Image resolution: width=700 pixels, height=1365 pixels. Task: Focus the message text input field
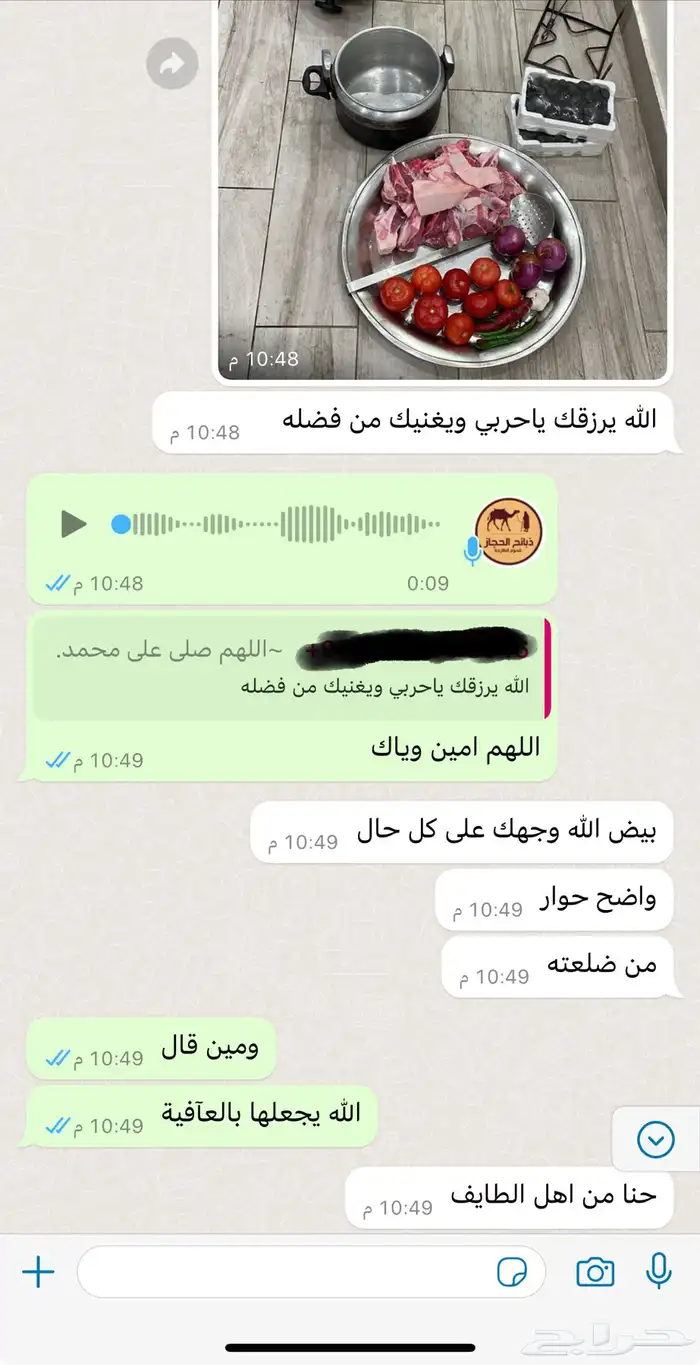311,1272
